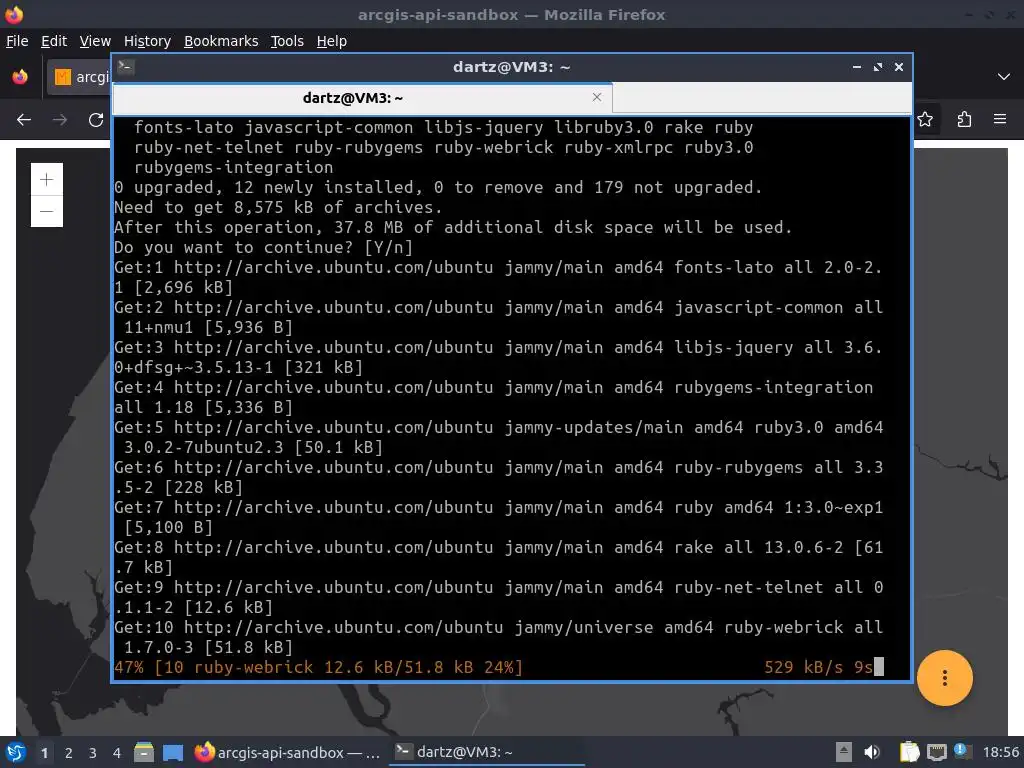
Task: Click the Firefox forward arrow button
Action: pyautogui.click(x=60, y=120)
